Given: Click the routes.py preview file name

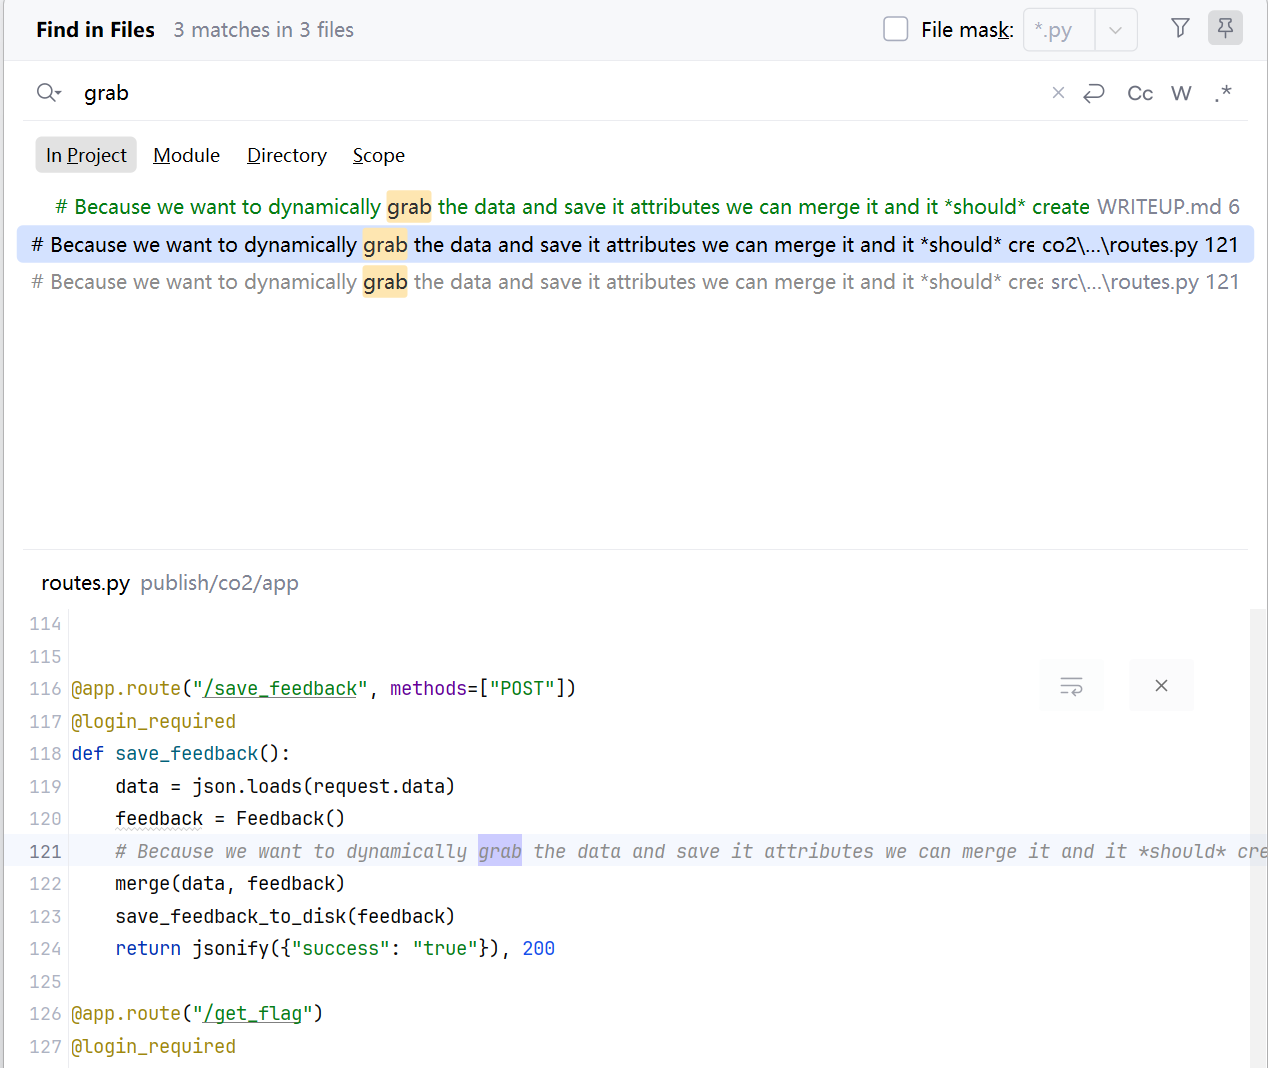Looking at the screenshot, I should coord(85,583).
